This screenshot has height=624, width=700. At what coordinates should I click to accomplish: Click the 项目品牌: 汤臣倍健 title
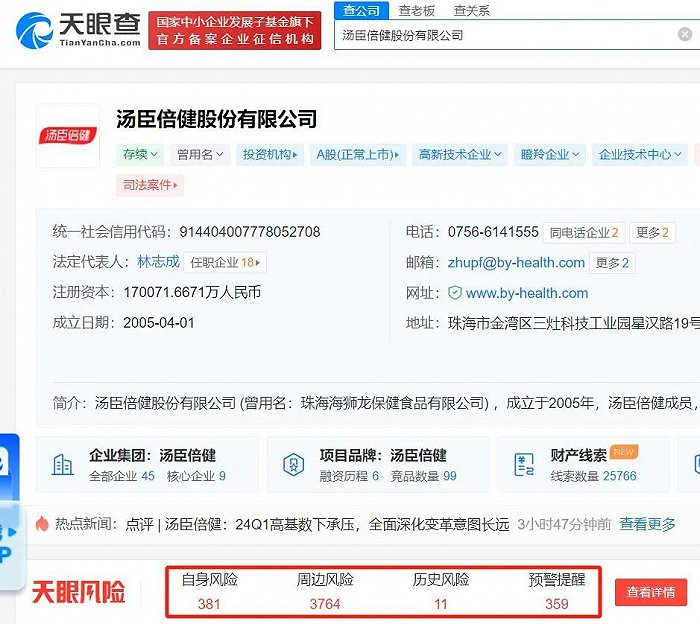pyautogui.click(x=383, y=455)
